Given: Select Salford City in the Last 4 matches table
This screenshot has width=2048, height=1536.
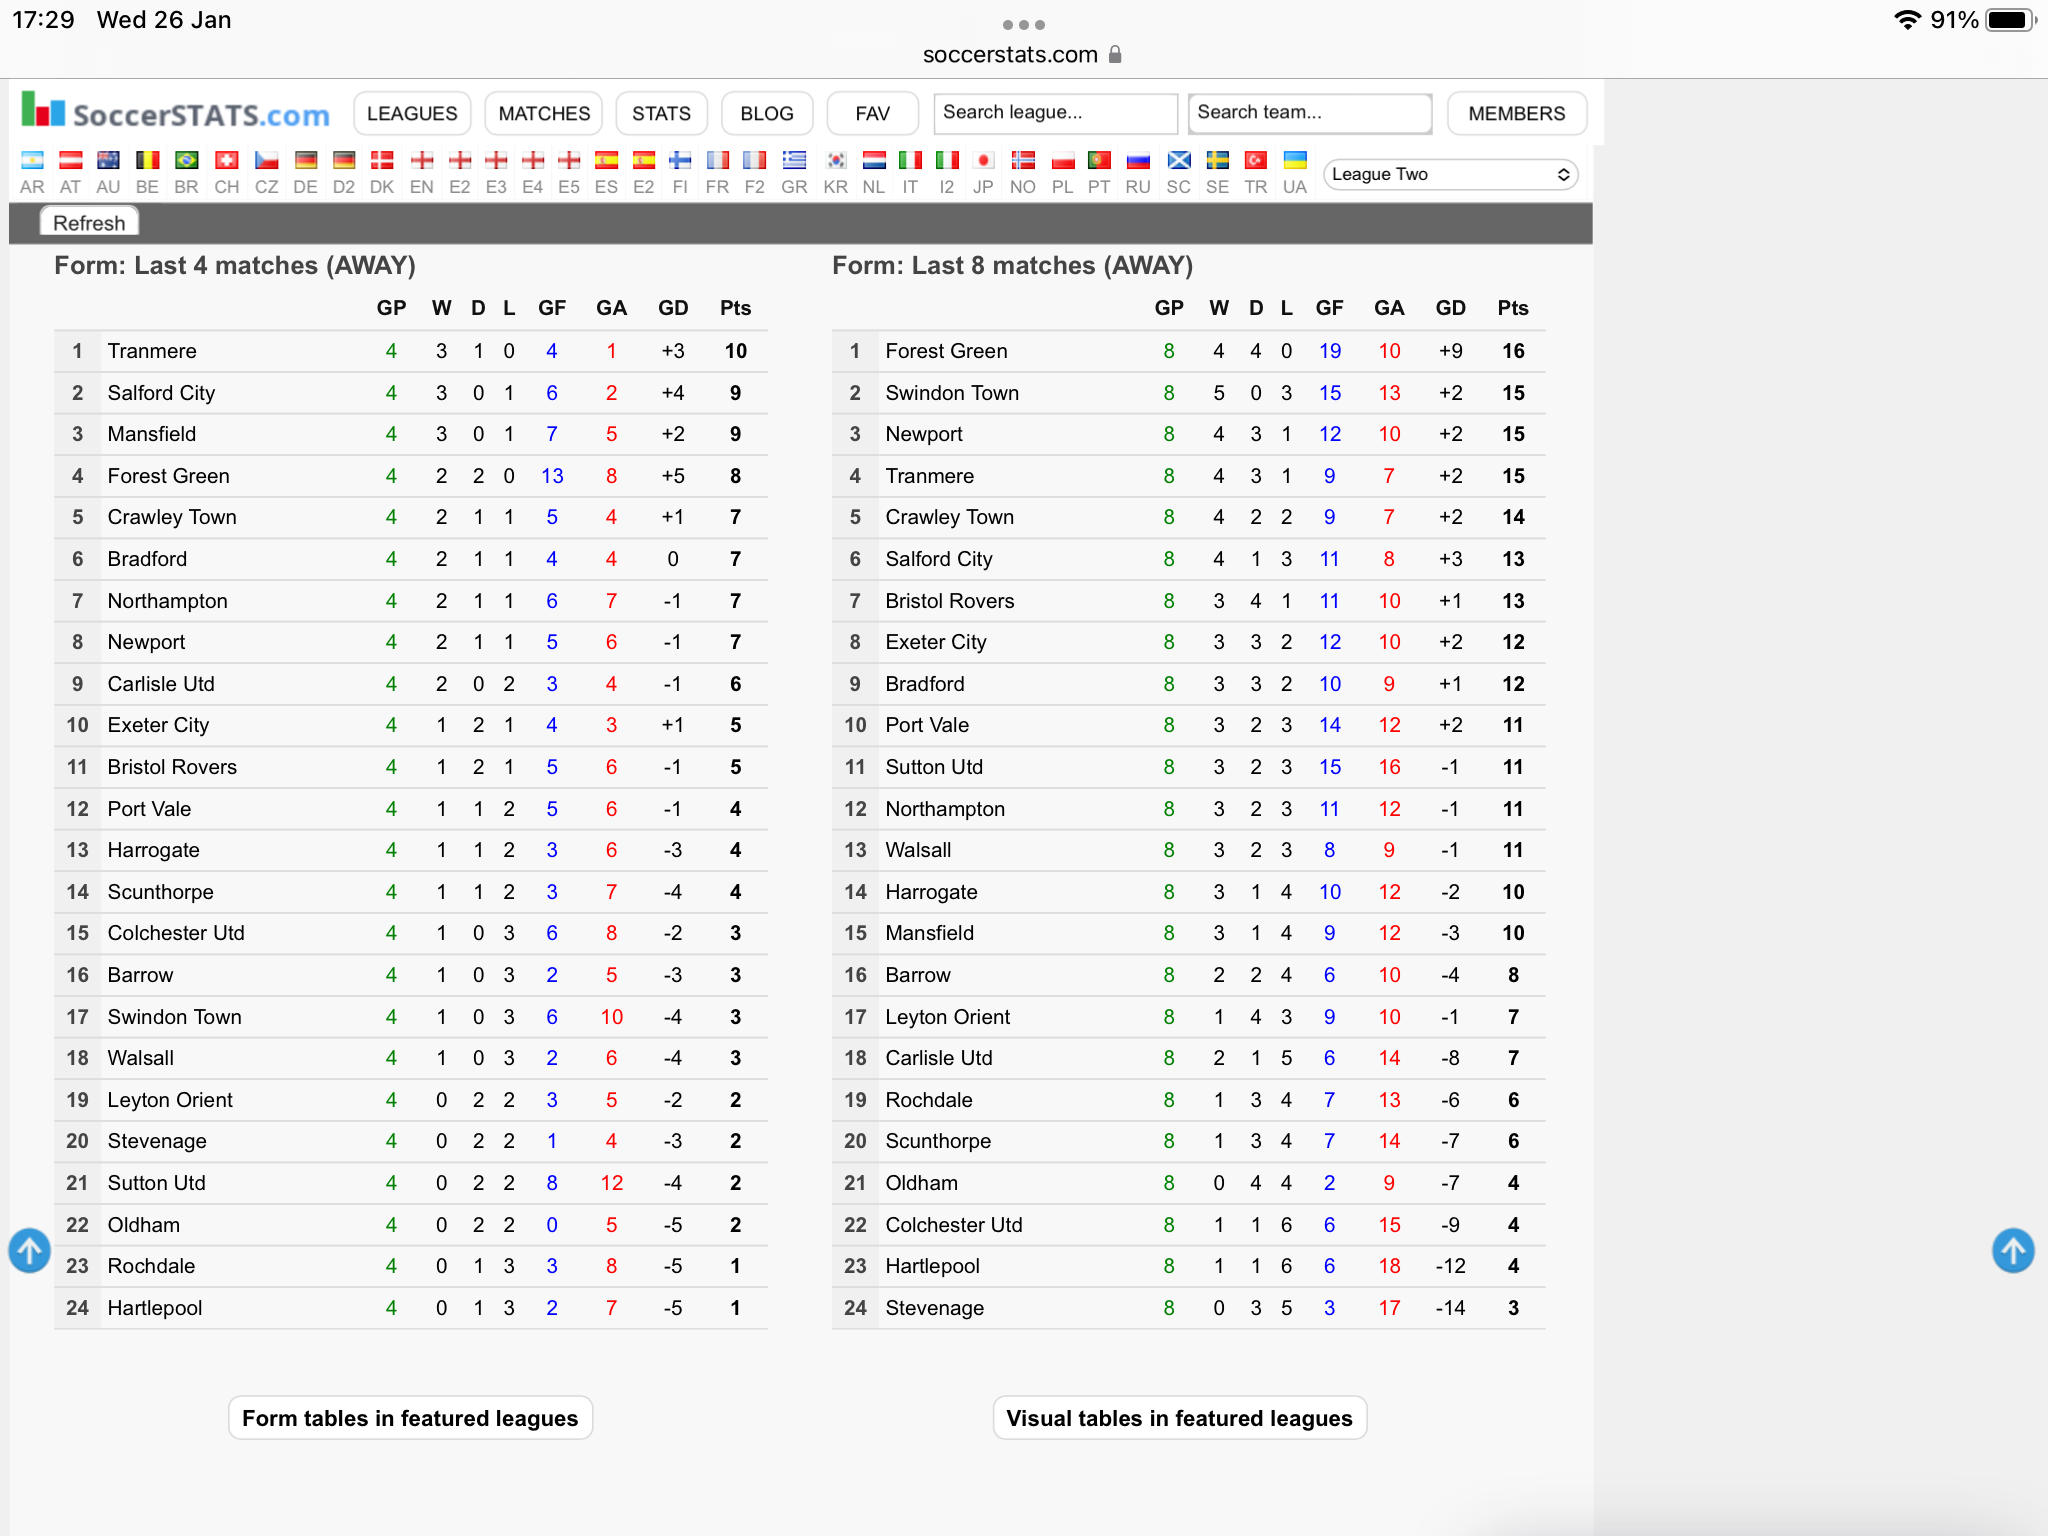Looking at the screenshot, I should point(161,393).
